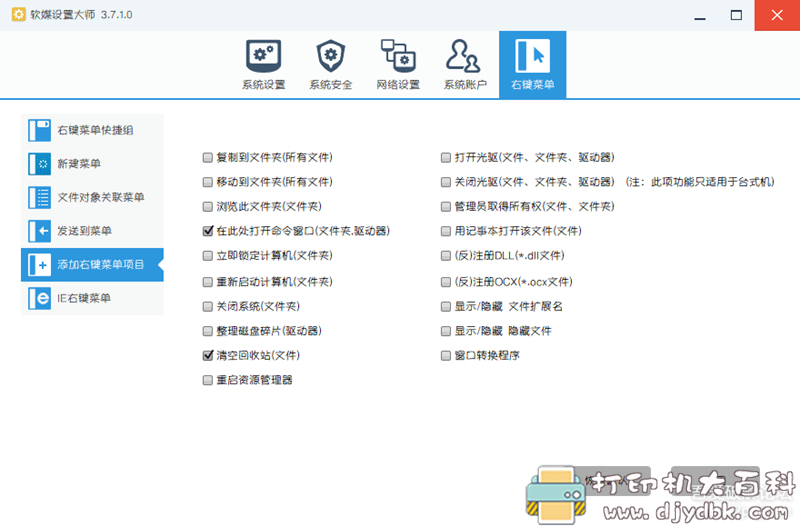Enable 整理磁盘碎片(驱动器) checkbox
The image size is (800, 526).
point(207,331)
